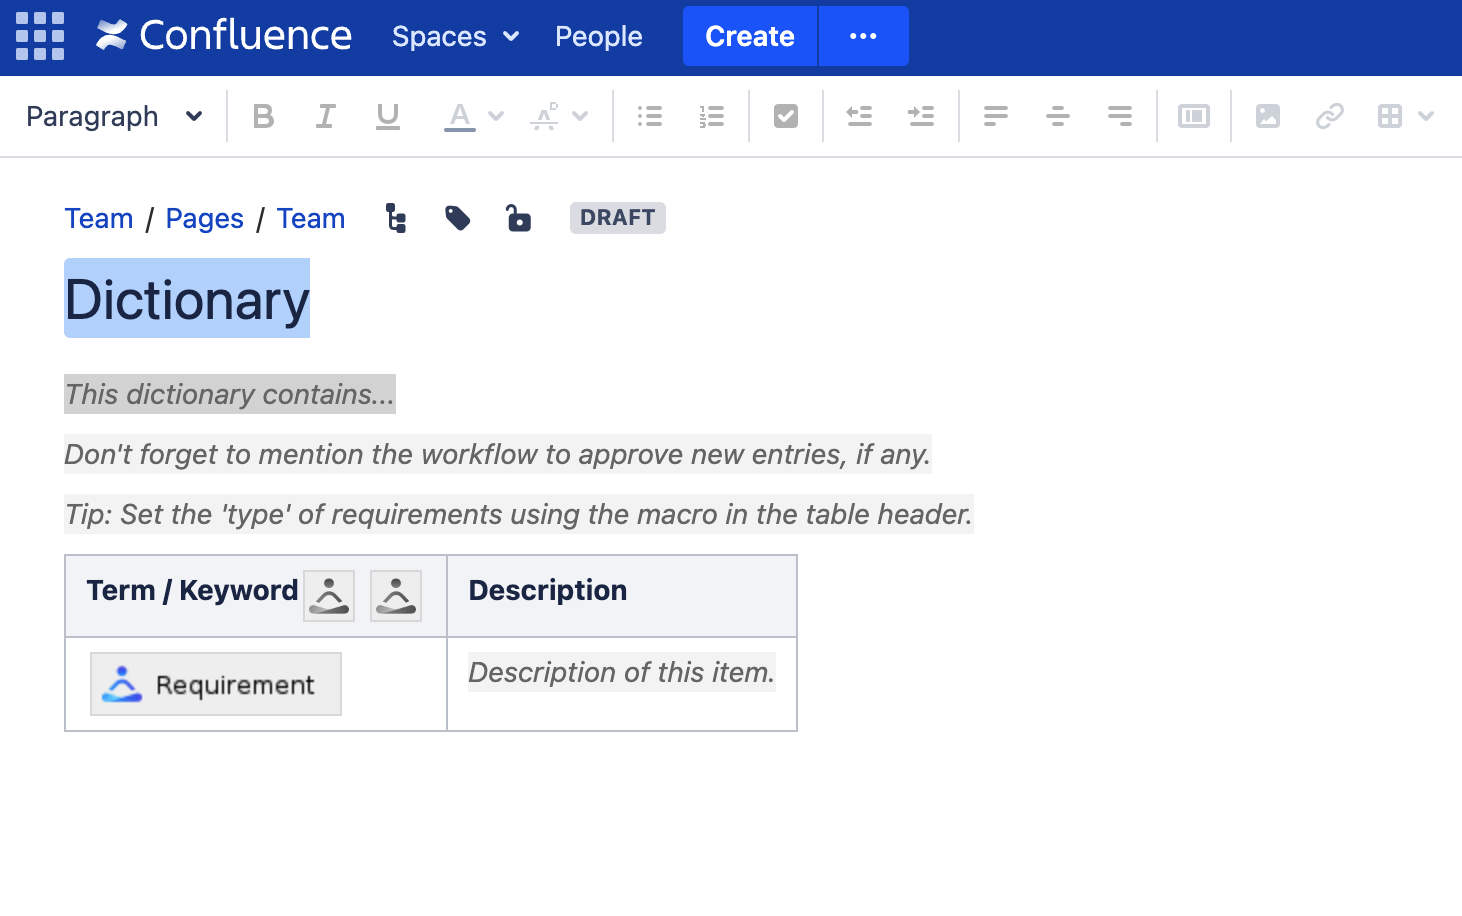Insert an image into the page

click(x=1267, y=116)
